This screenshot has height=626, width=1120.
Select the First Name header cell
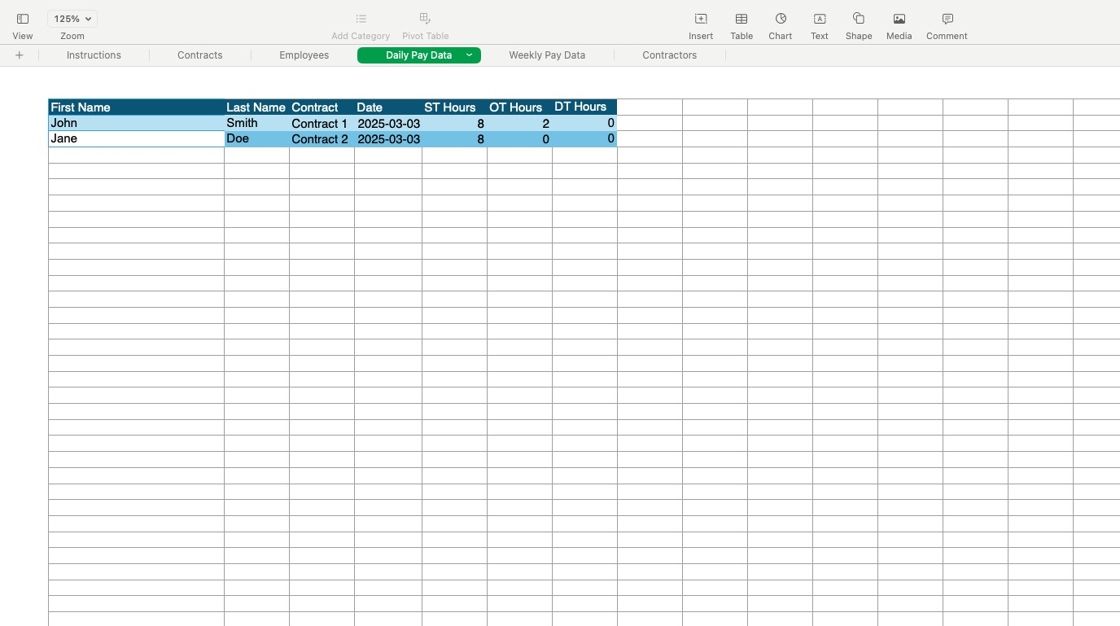[136, 107]
